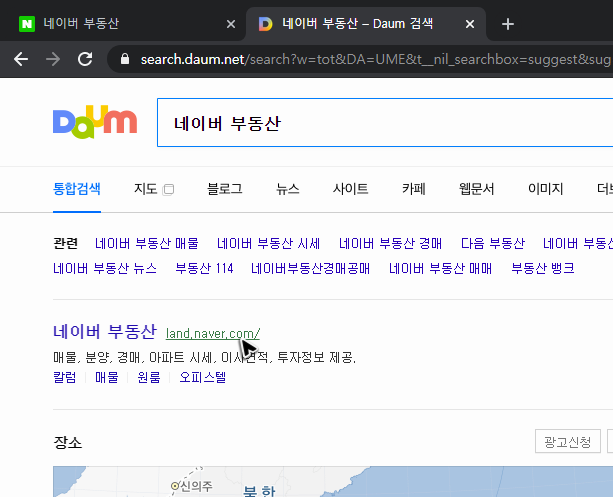
Task: Click related search 다음 부동산
Action: pos(493,243)
